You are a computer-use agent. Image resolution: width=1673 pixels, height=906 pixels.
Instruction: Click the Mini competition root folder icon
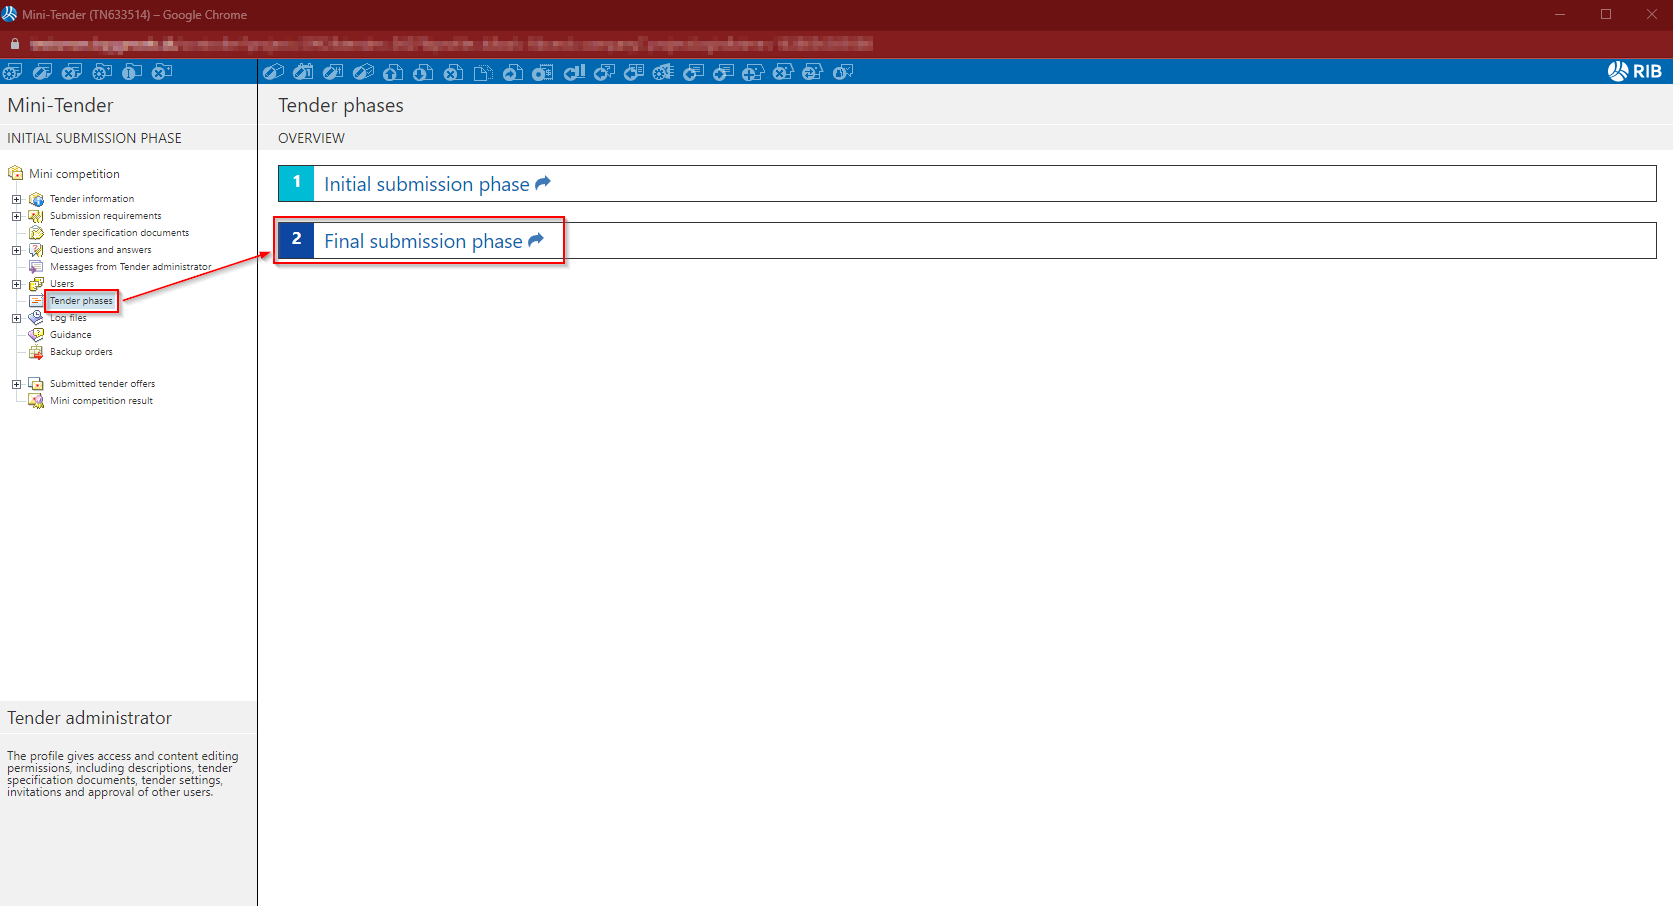click(x=15, y=174)
